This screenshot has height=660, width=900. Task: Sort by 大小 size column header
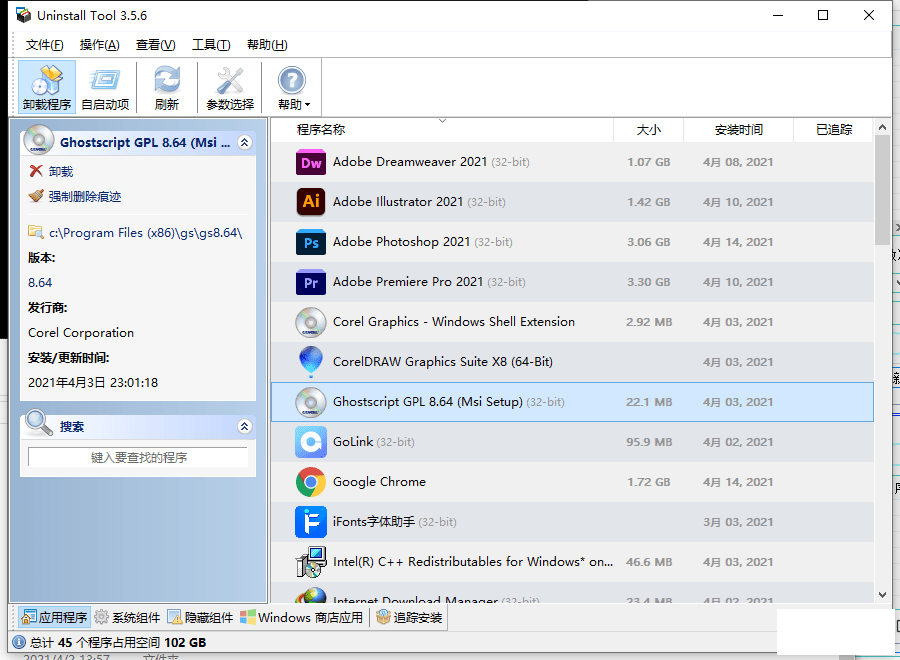point(649,130)
